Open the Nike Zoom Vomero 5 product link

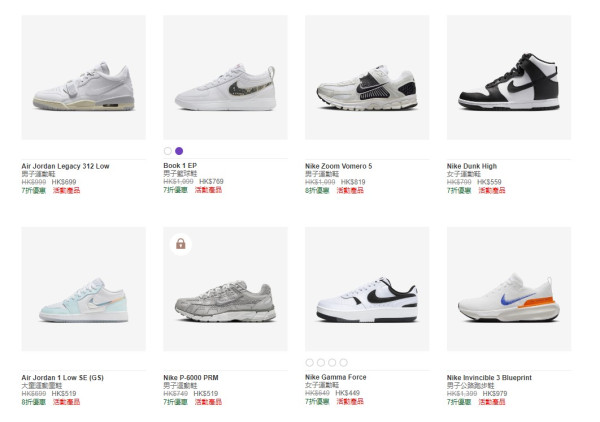click(338, 166)
